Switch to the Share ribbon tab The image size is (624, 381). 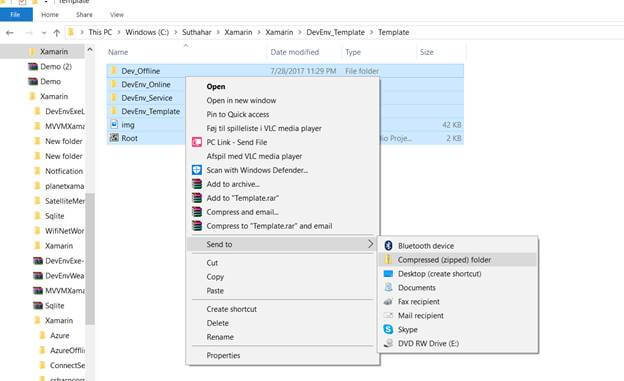coord(84,15)
